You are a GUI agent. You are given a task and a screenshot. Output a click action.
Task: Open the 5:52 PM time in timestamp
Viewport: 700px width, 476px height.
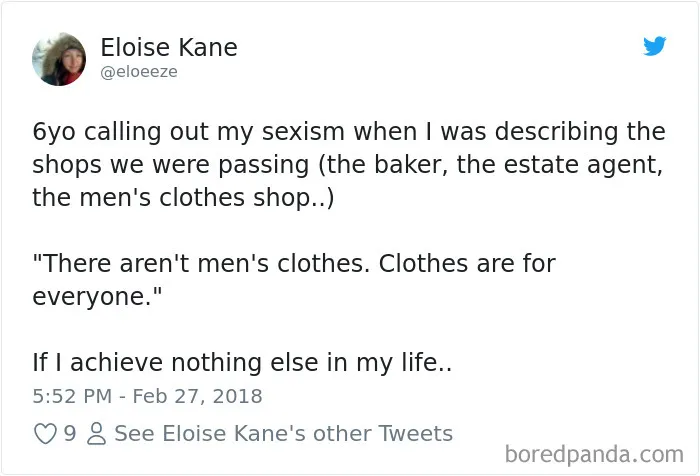point(72,396)
